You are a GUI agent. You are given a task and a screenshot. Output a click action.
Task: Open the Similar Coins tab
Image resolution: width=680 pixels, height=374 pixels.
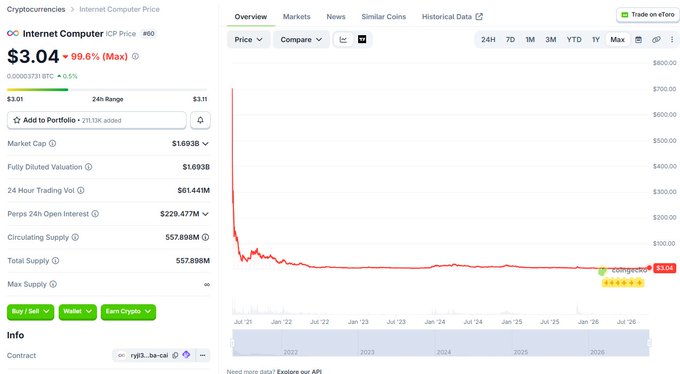[x=384, y=16]
